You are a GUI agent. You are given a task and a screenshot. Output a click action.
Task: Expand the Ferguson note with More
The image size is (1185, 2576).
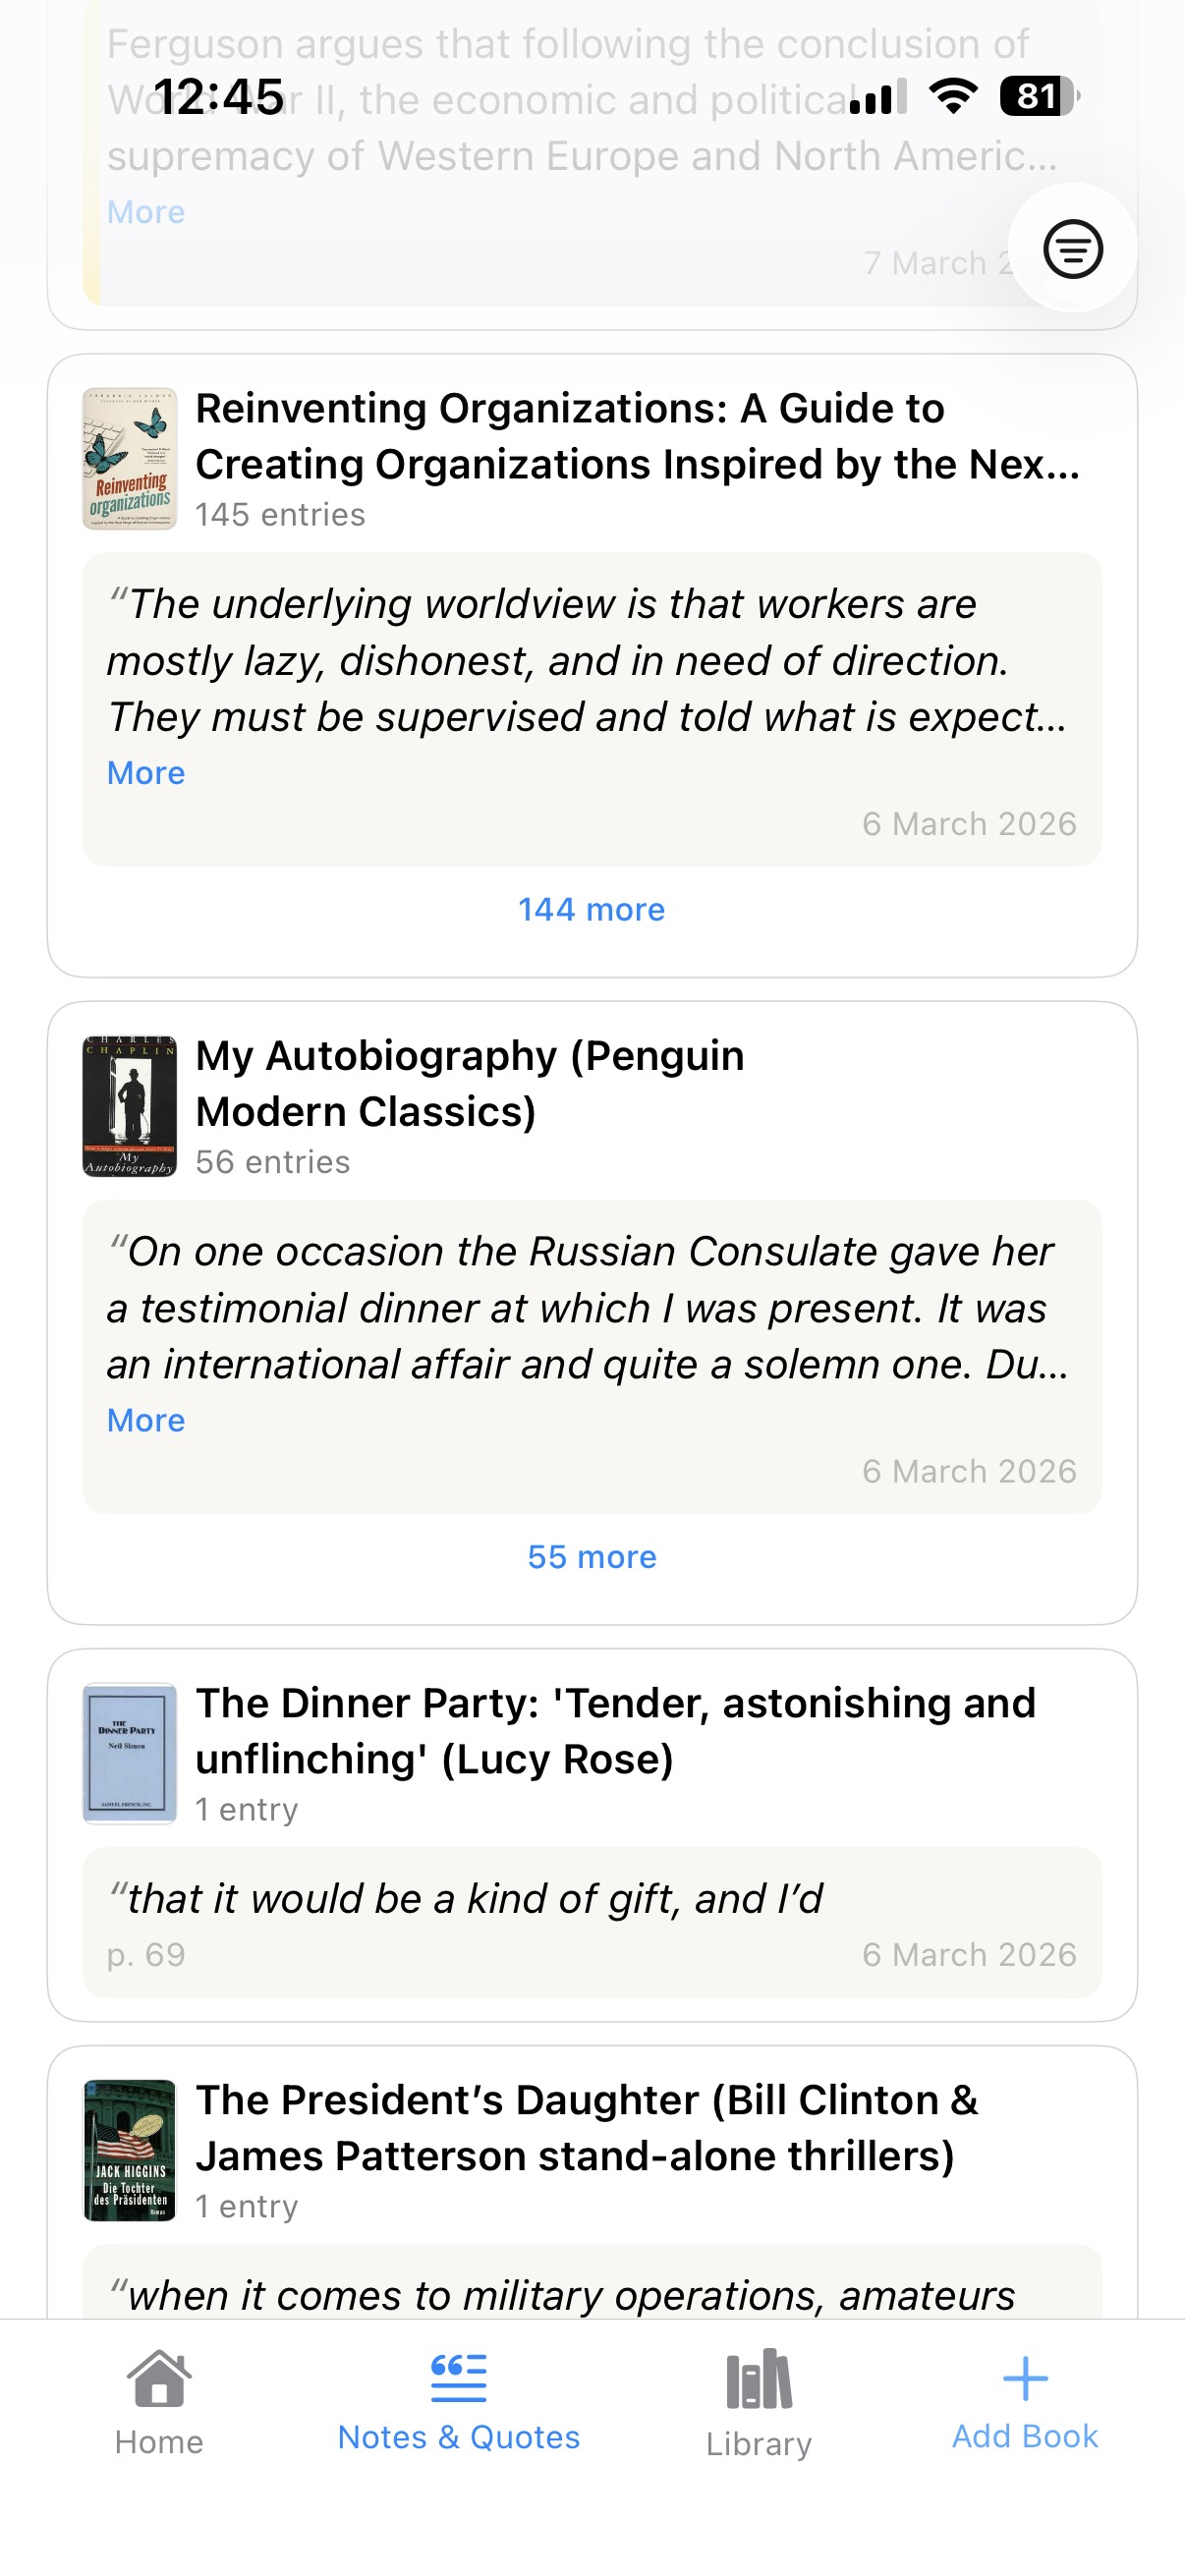[x=146, y=212]
